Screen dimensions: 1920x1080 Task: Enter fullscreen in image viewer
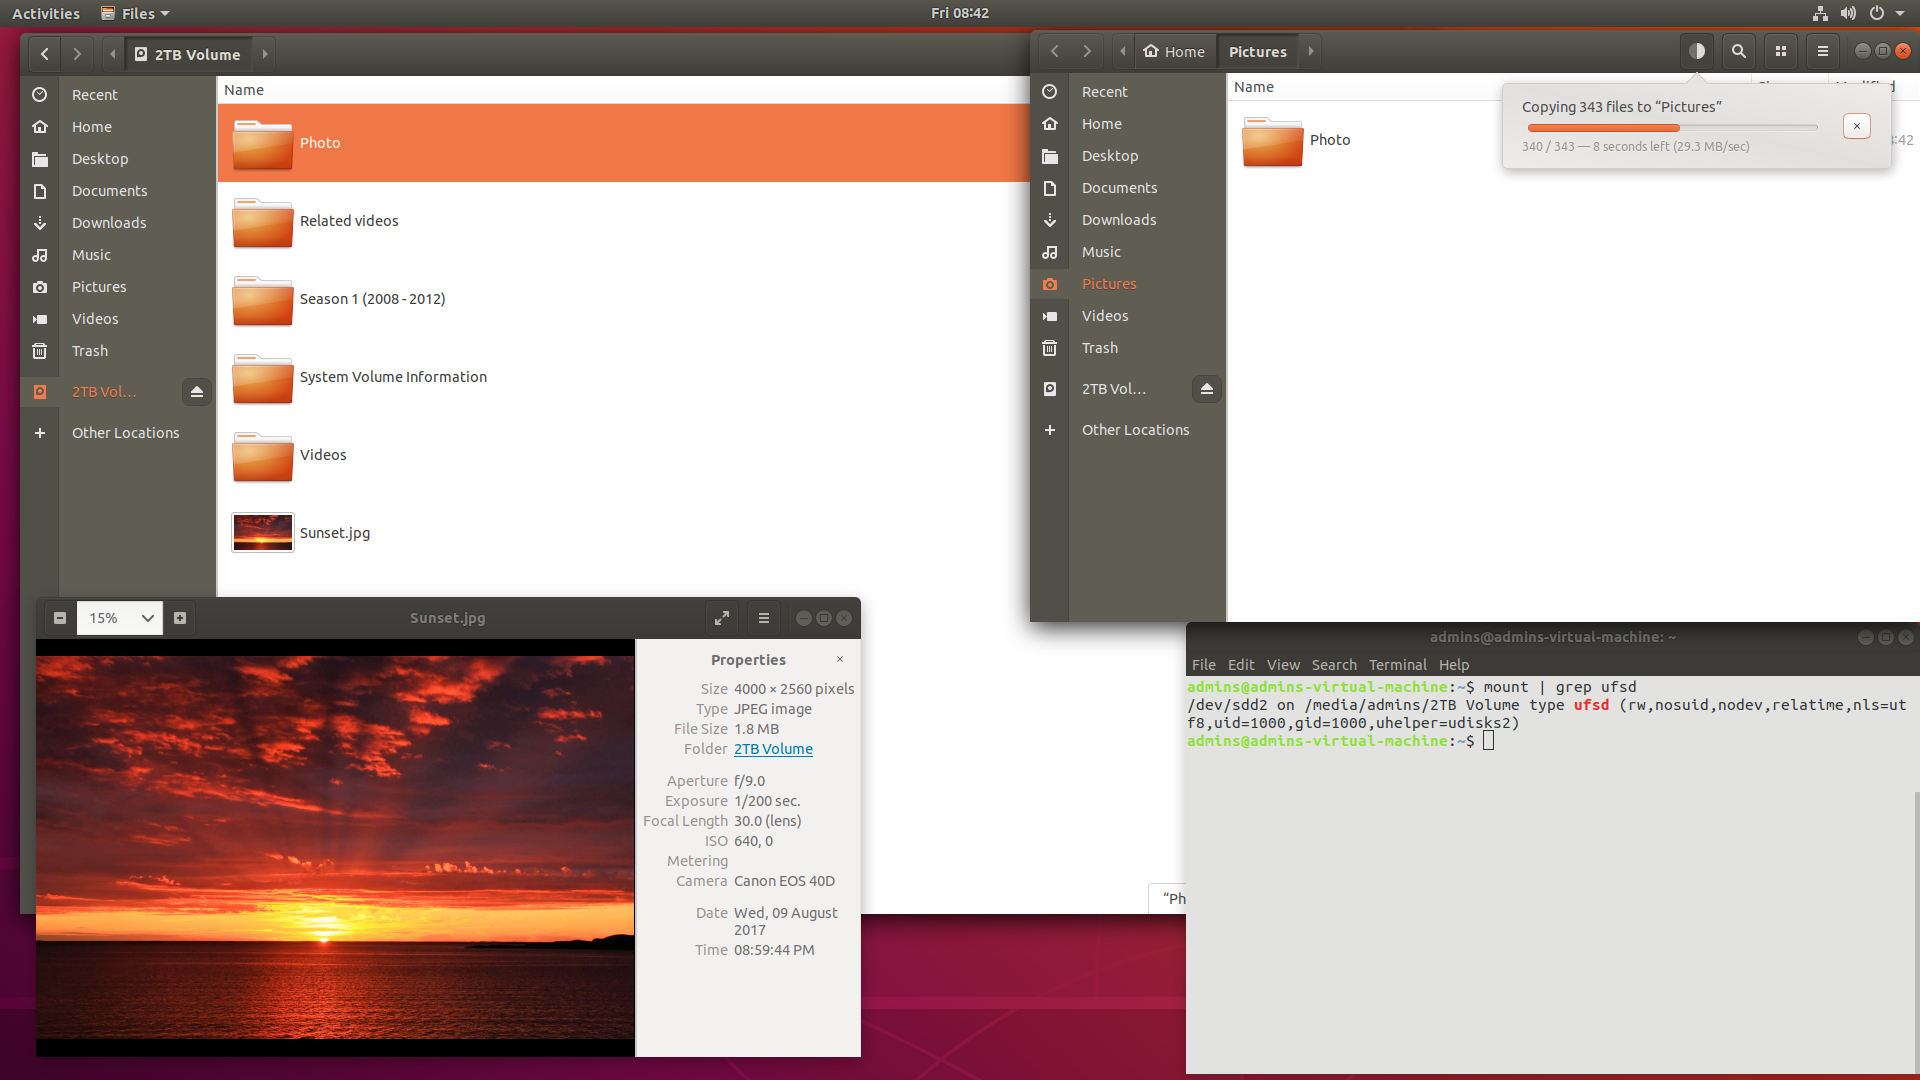pyautogui.click(x=722, y=618)
